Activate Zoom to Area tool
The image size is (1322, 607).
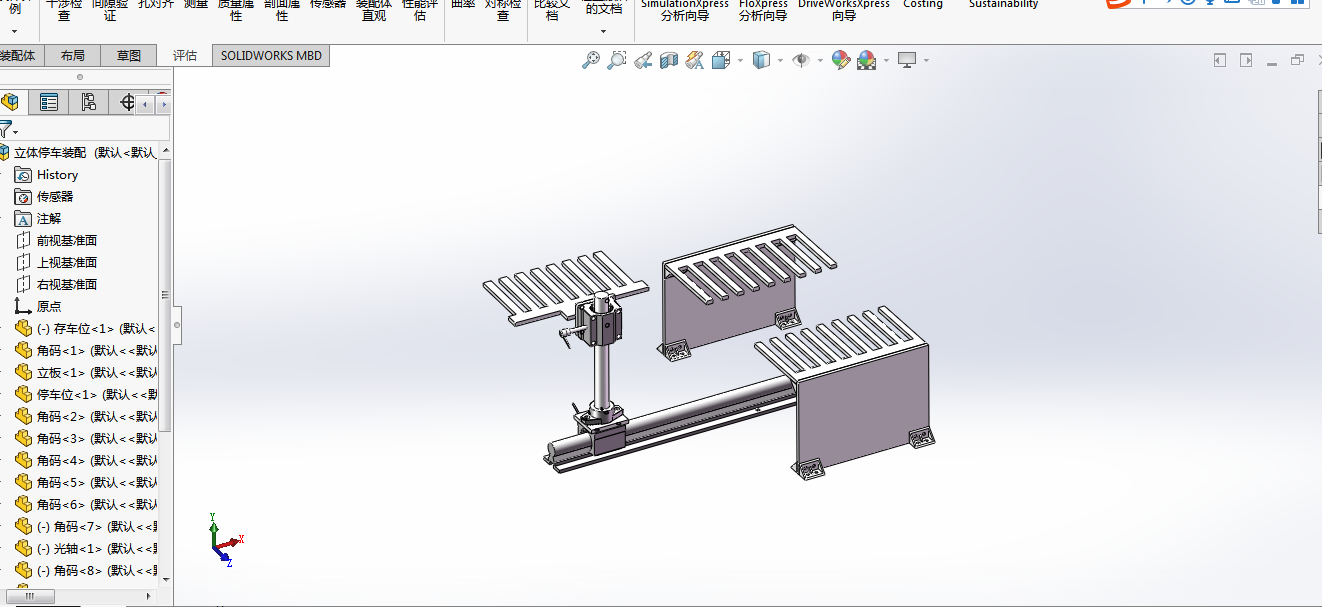pyautogui.click(x=617, y=60)
